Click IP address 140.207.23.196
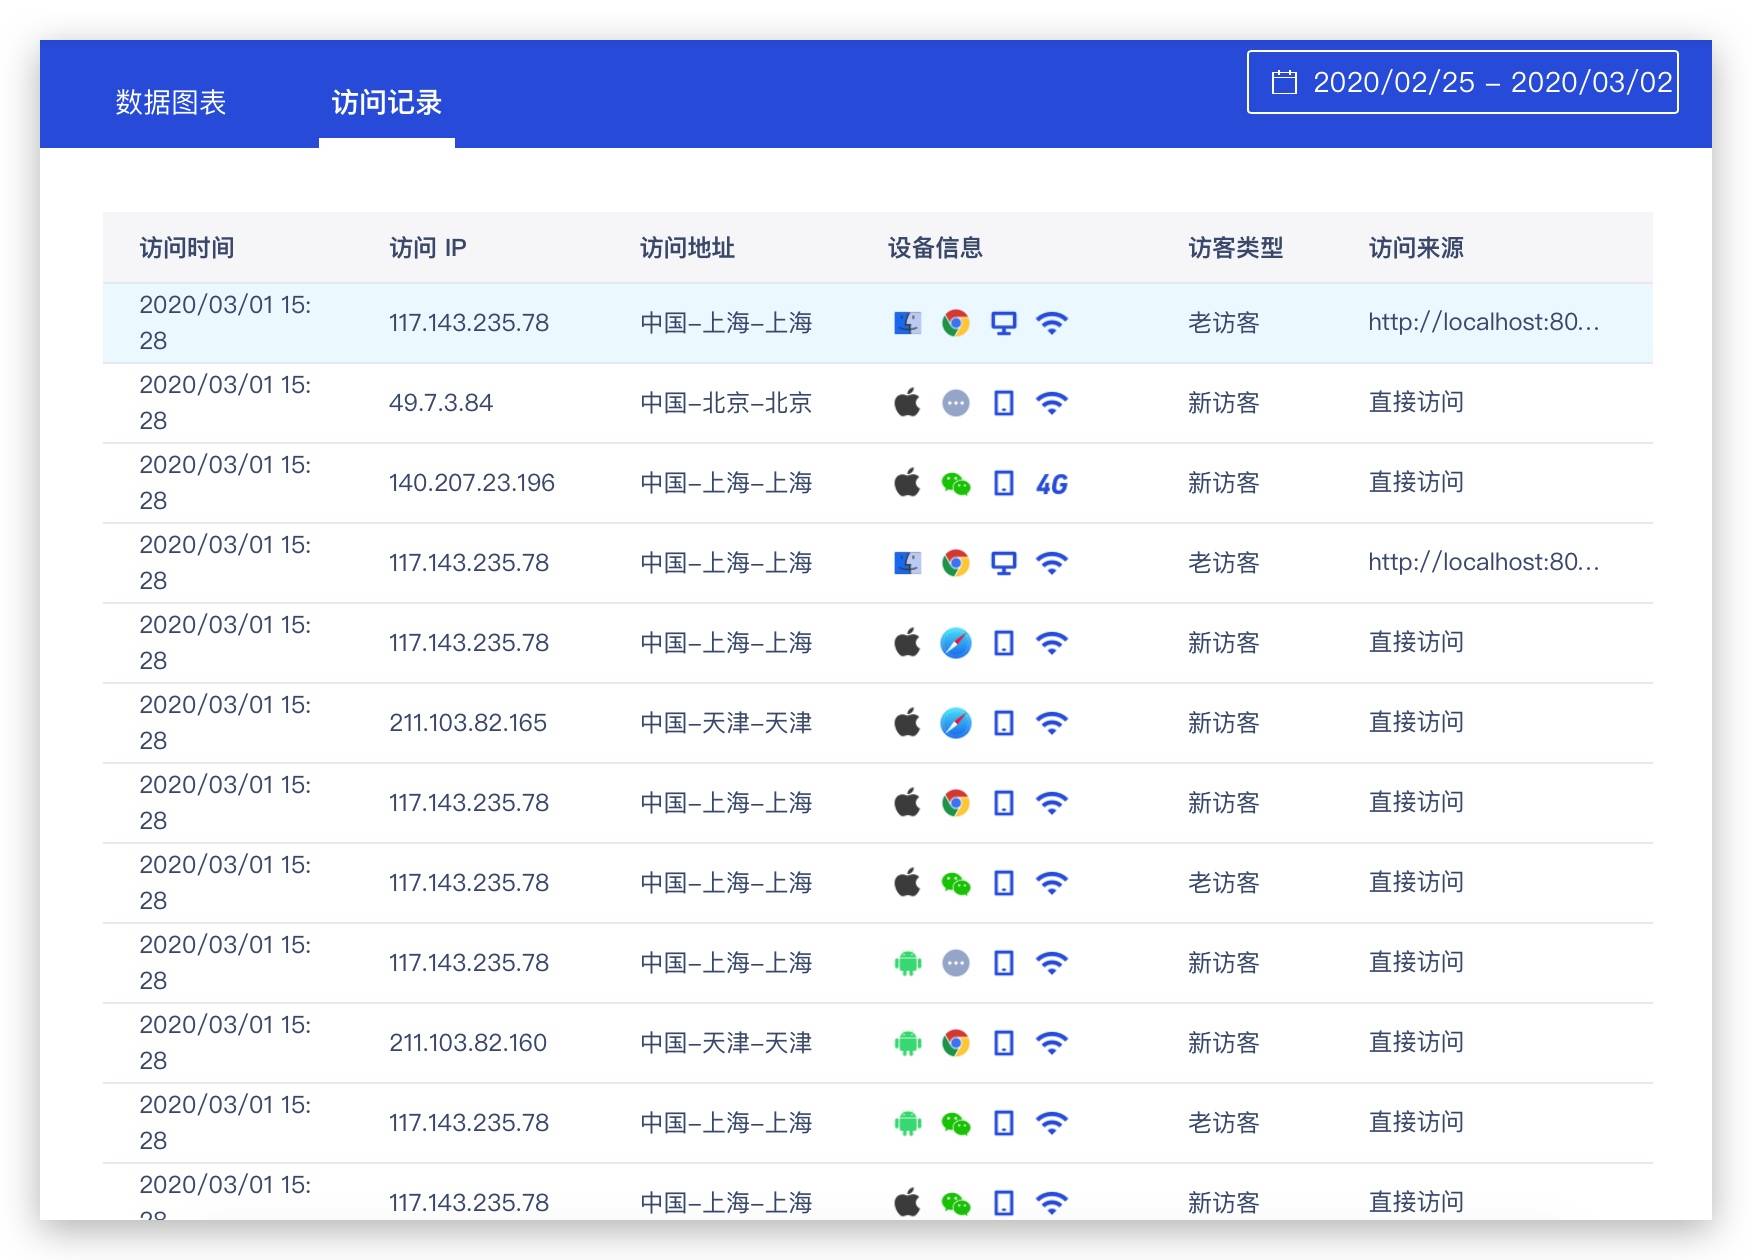The image size is (1752, 1260). point(472,483)
